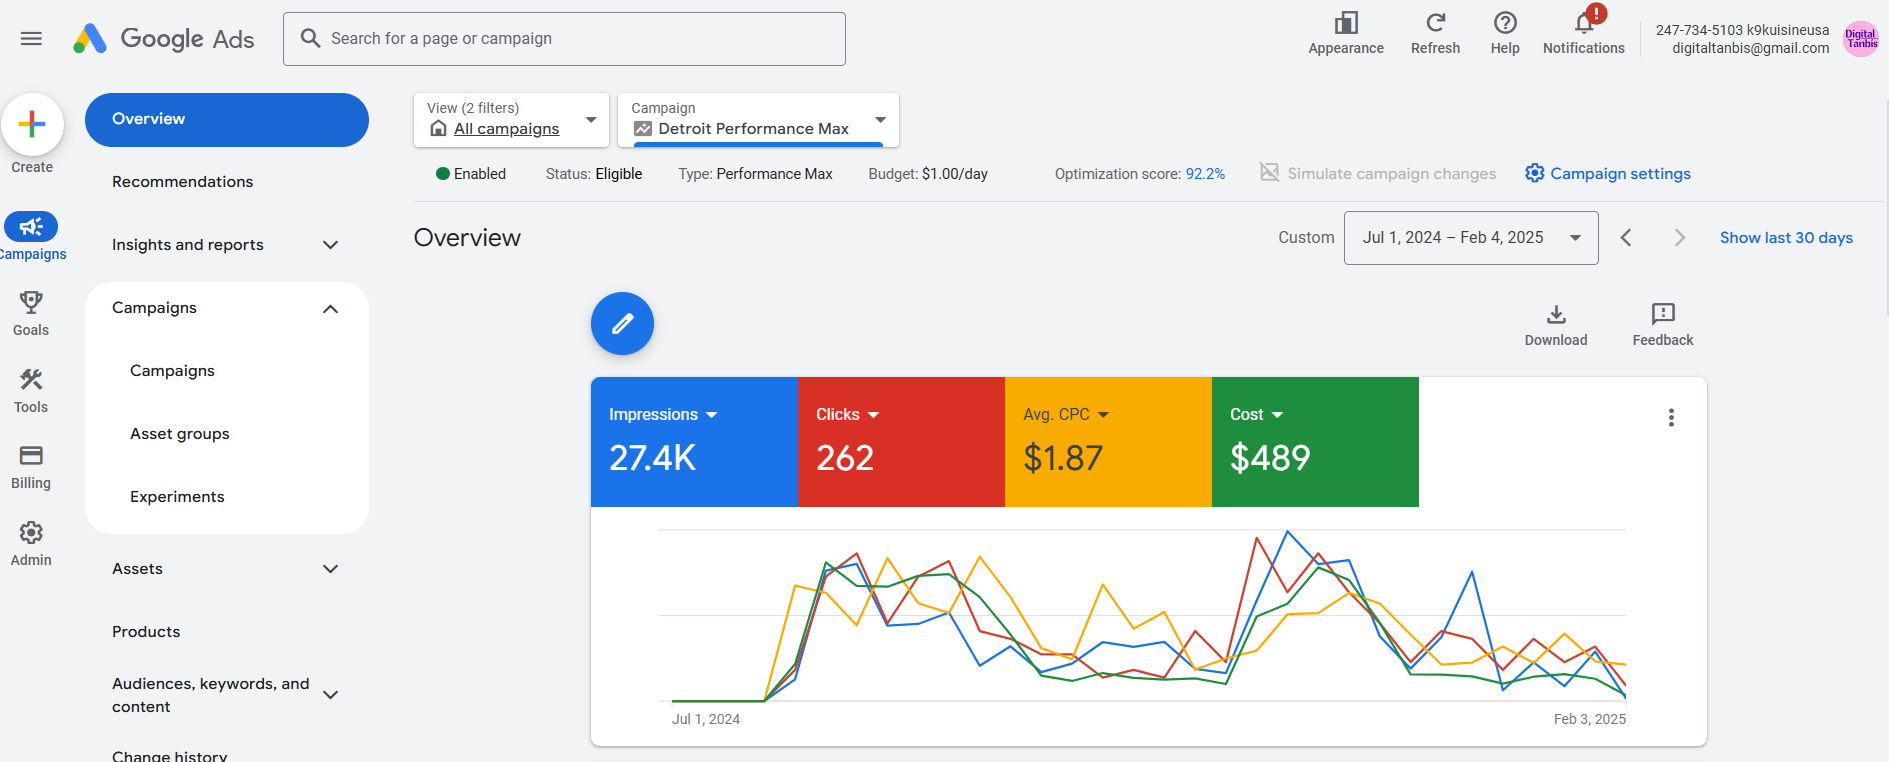Open the hamburger main menu
Image resolution: width=1889 pixels, height=762 pixels.
tap(31, 39)
